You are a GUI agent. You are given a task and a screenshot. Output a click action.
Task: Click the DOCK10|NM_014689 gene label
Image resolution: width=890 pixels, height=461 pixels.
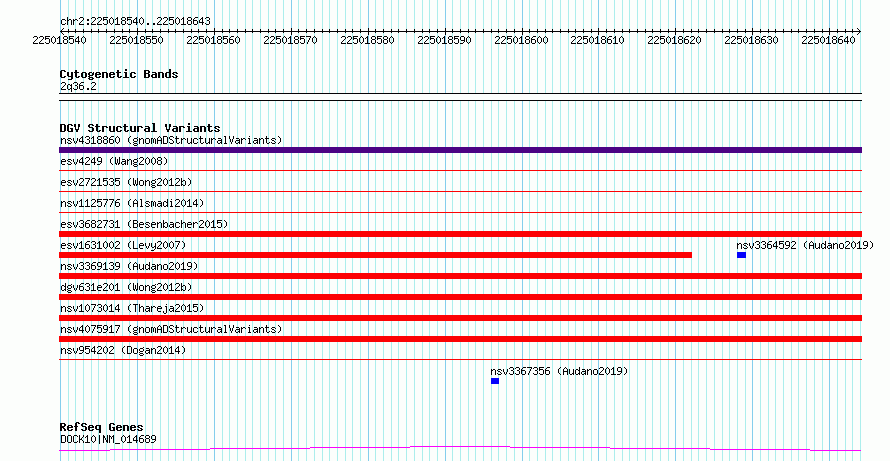108,439
